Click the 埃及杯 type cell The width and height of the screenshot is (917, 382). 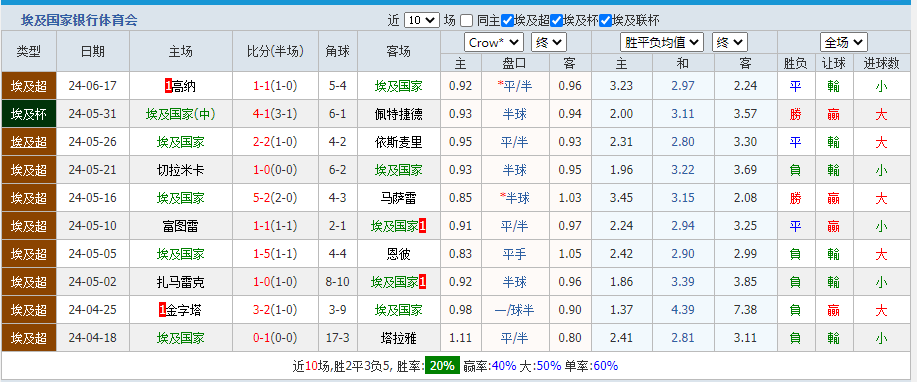tap(29, 114)
